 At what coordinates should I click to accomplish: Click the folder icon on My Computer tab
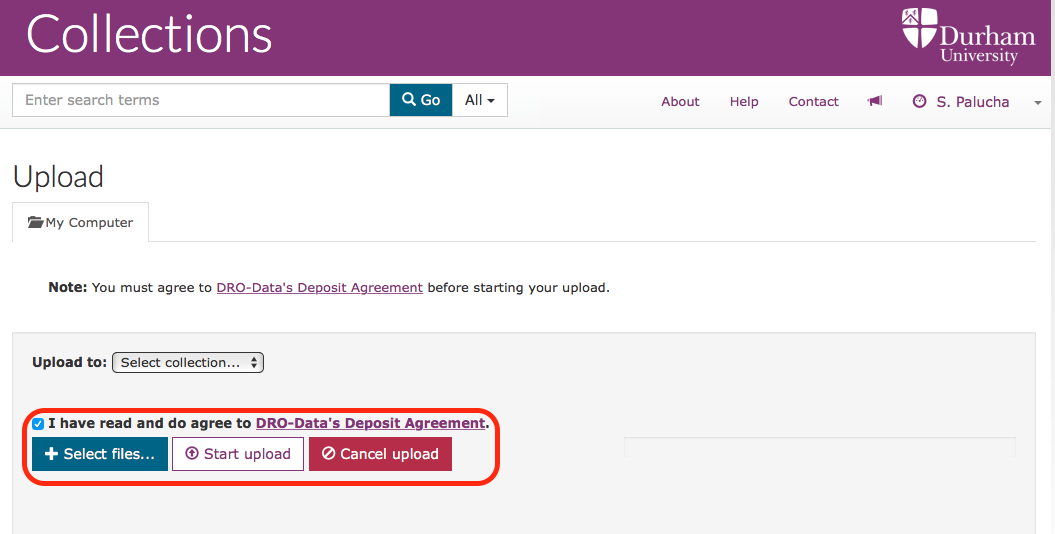pyautogui.click(x=35, y=222)
